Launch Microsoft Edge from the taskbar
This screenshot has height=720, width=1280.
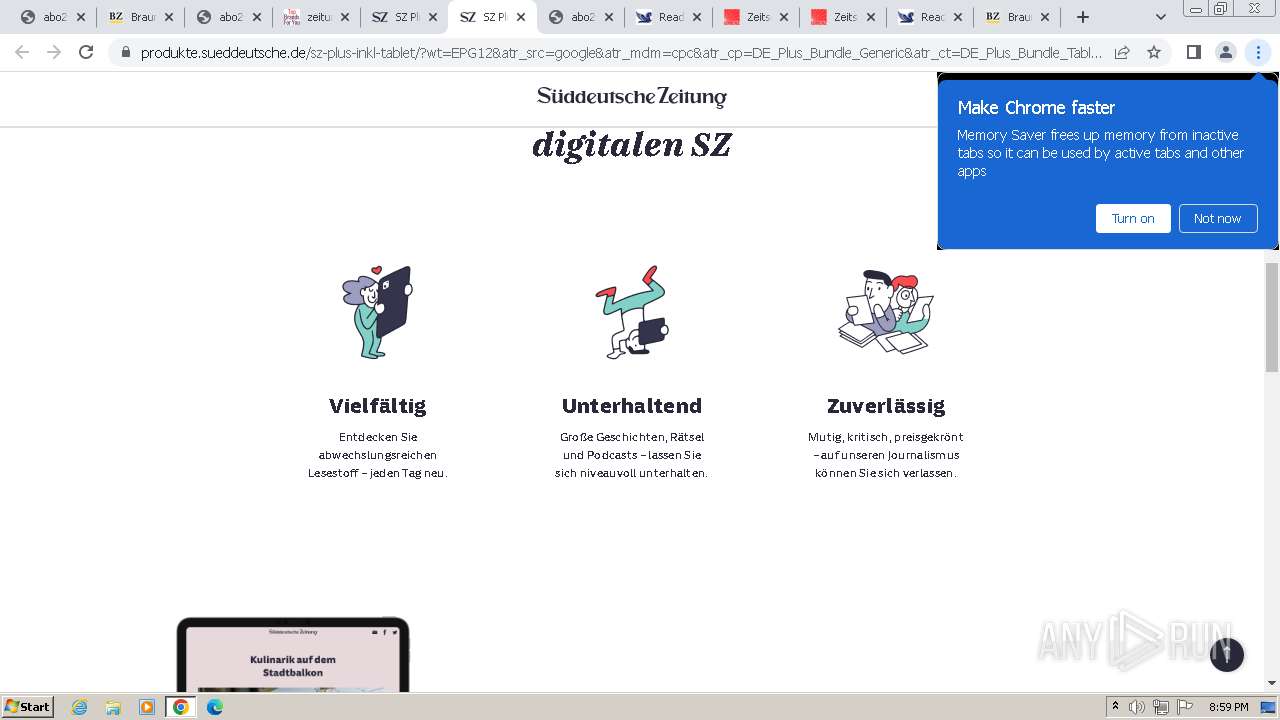[214, 707]
